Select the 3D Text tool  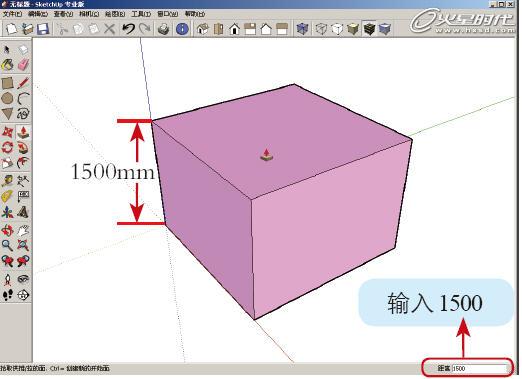coord(23,212)
